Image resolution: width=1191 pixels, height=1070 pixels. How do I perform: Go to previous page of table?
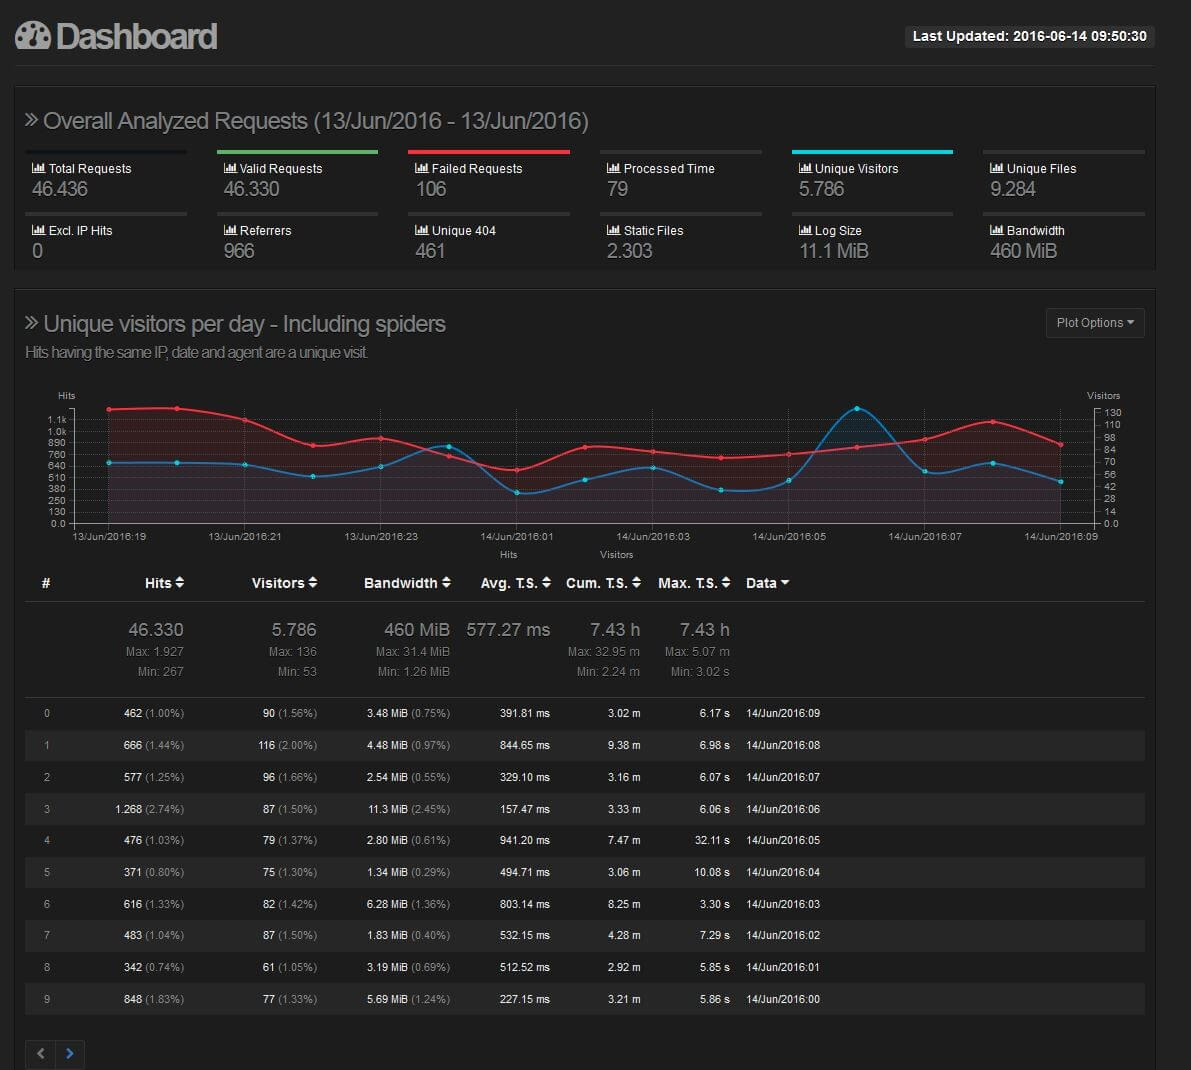40,1053
